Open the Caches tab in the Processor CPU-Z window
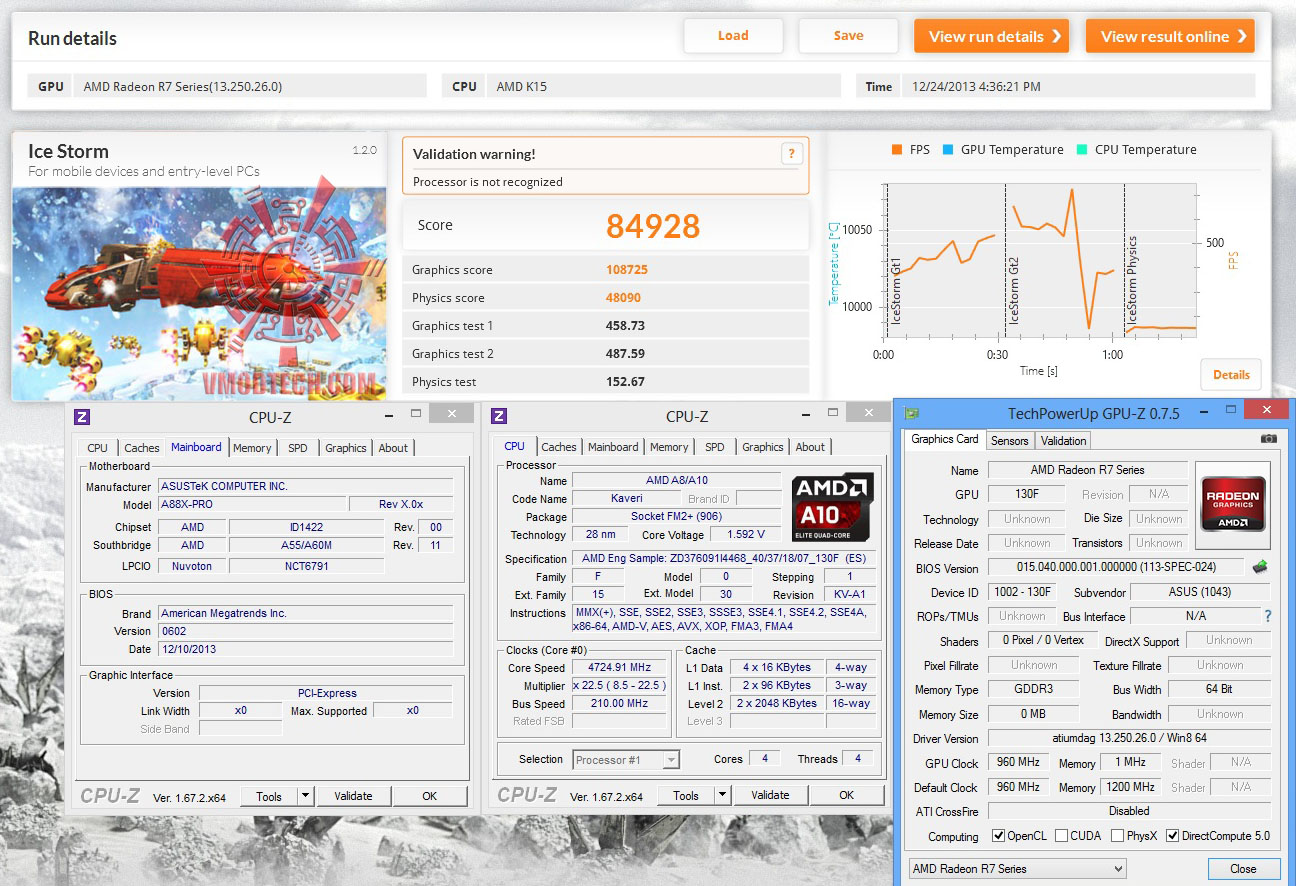The image size is (1296, 886). pos(559,447)
